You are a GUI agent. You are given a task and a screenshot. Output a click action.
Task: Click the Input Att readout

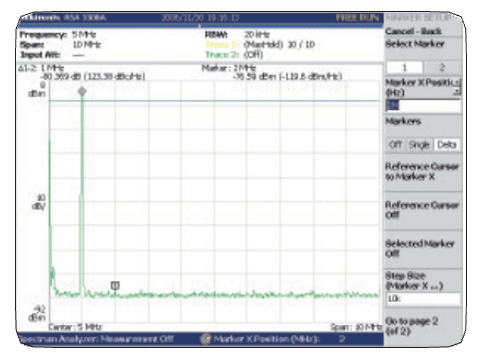tap(52, 55)
